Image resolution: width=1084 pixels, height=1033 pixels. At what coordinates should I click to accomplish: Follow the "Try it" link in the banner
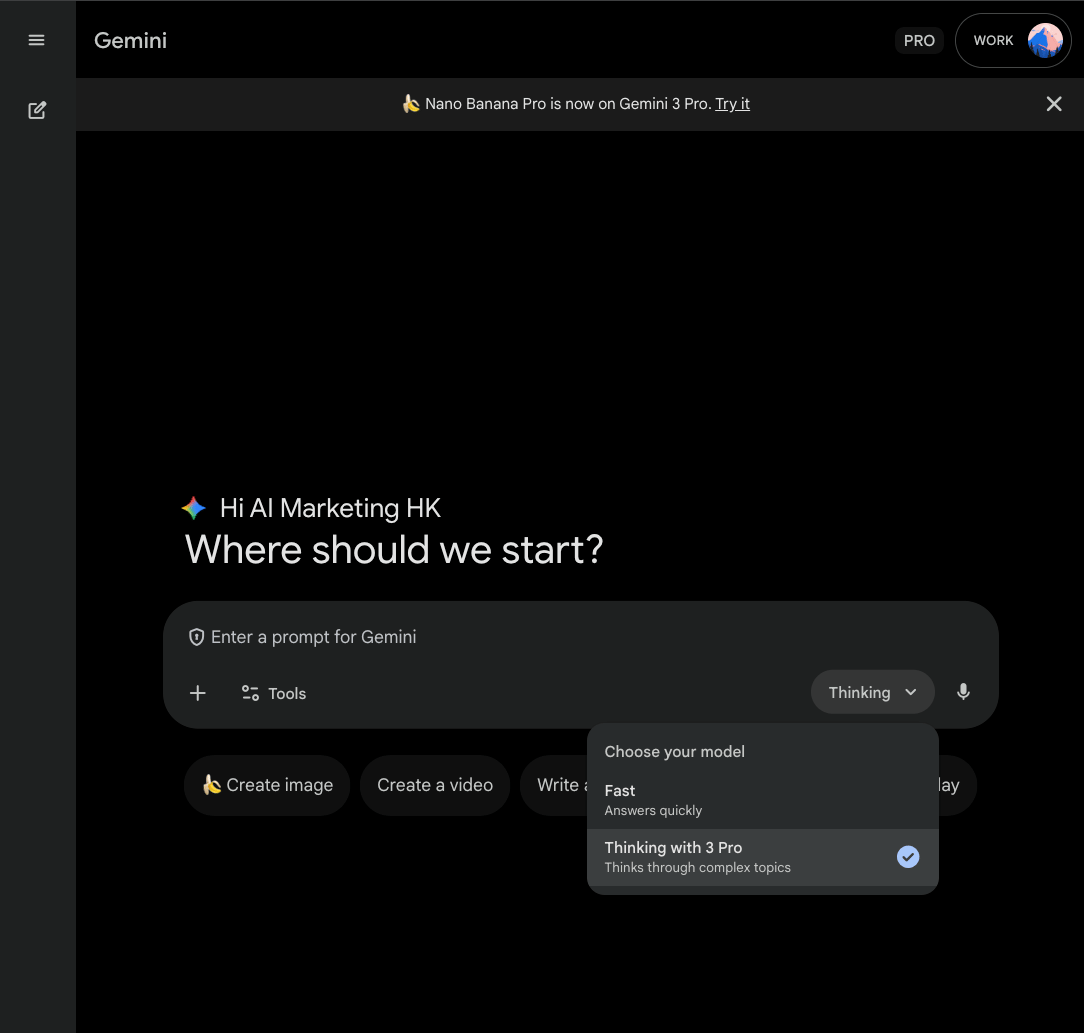click(732, 104)
